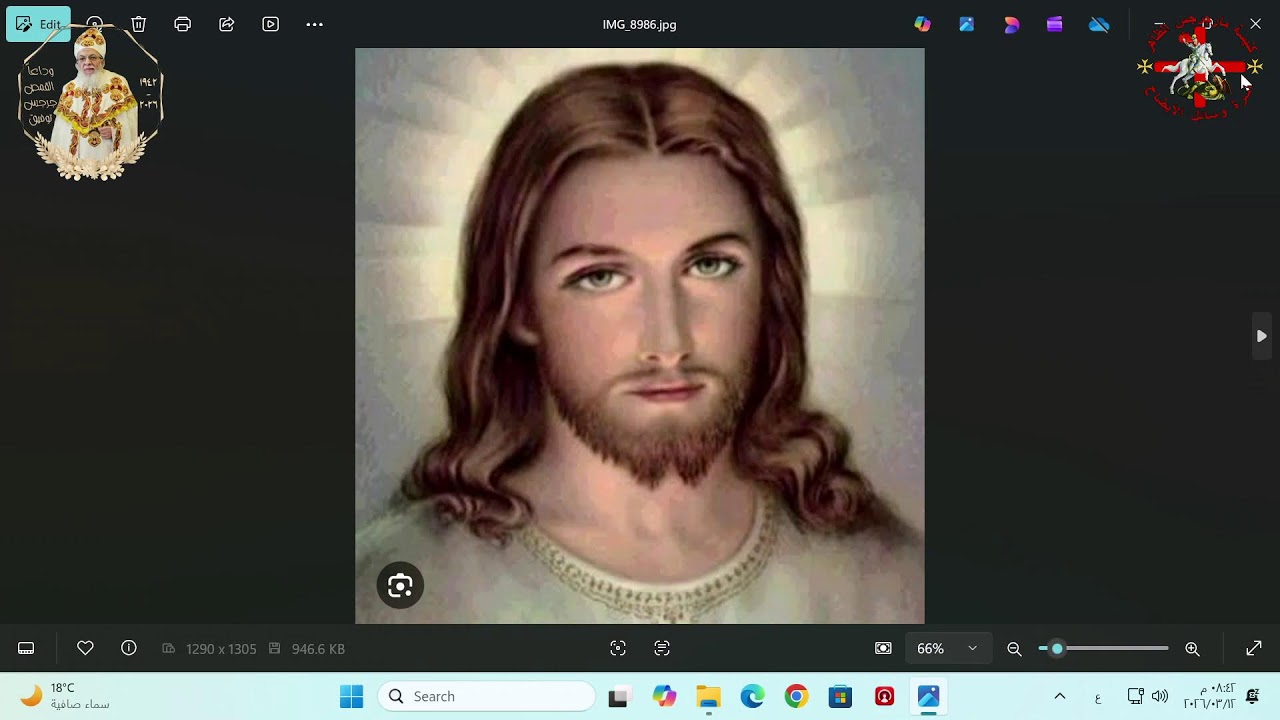Viewport: 1280px width, 720px height.
Task: Open the pink-purple Create app icon
Action: pos(1011,24)
